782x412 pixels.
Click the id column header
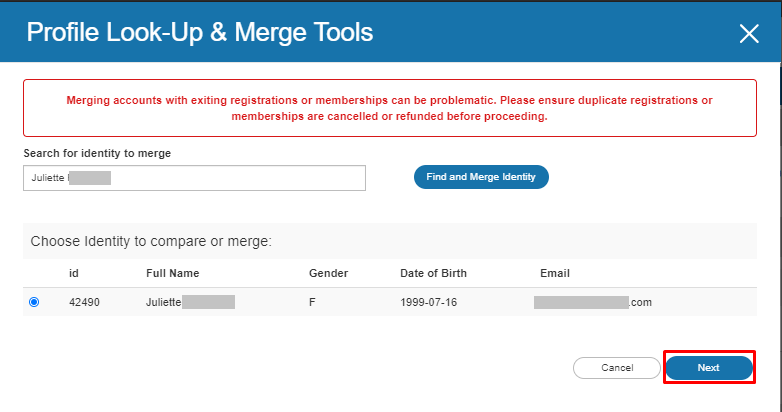[x=74, y=273]
